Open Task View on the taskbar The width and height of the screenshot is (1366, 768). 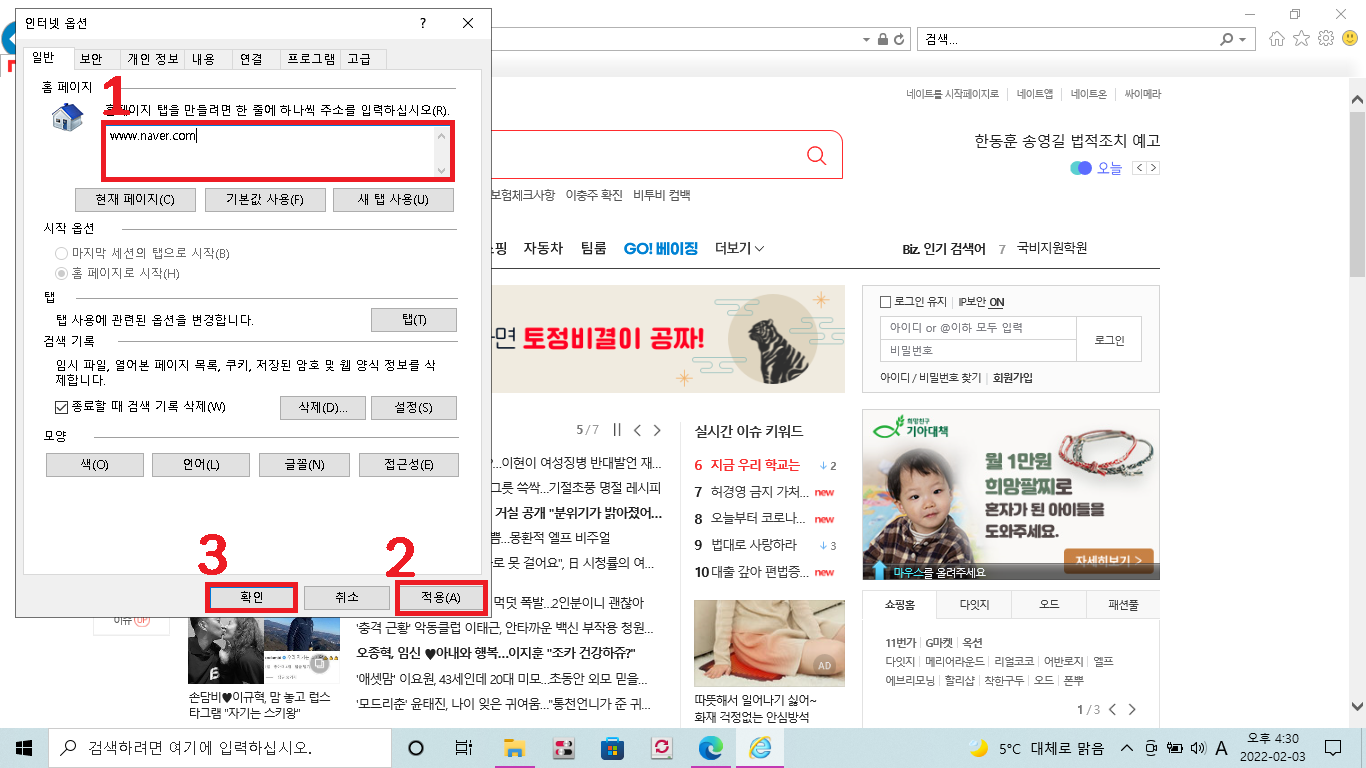click(464, 747)
